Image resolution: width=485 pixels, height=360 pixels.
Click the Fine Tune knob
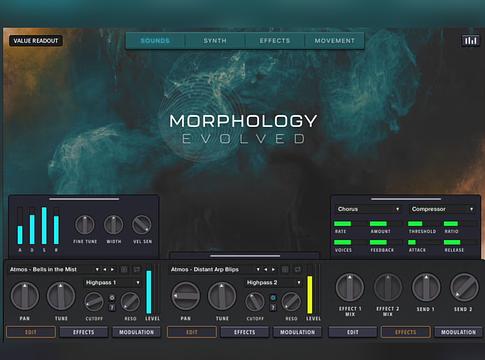[x=85, y=225]
